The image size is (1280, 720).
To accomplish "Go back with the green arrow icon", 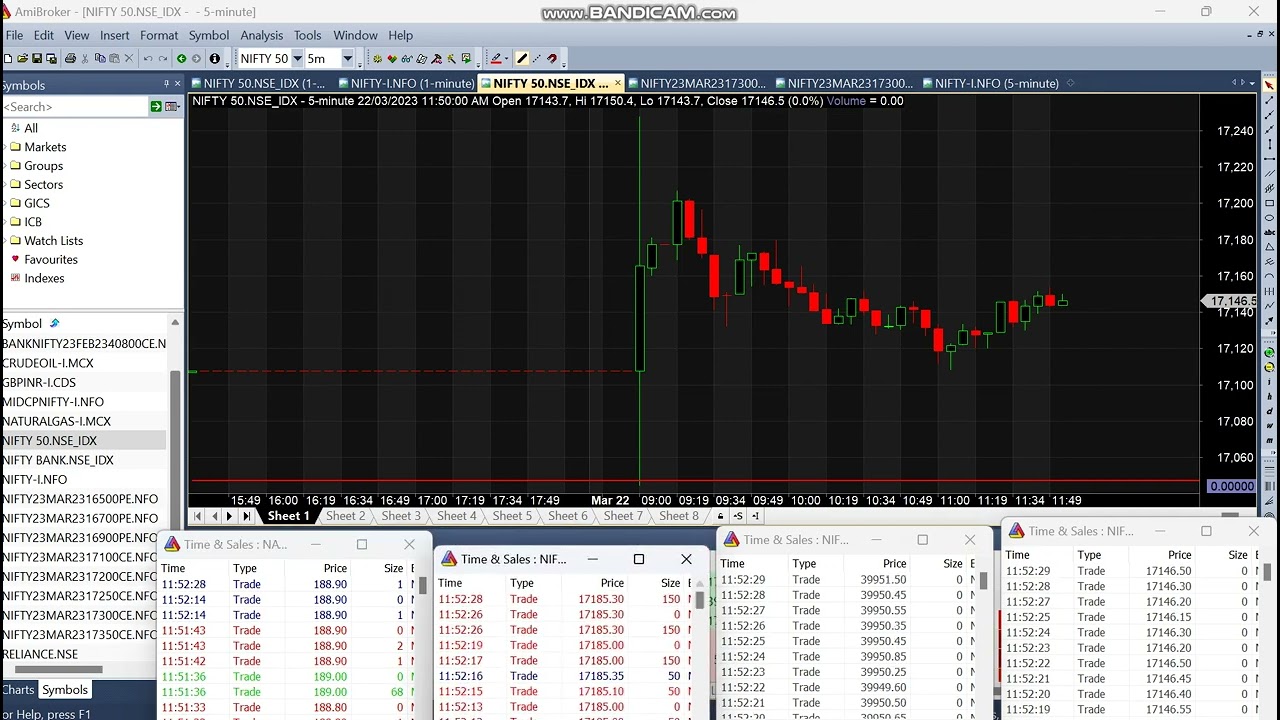I will click(x=181, y=58).
